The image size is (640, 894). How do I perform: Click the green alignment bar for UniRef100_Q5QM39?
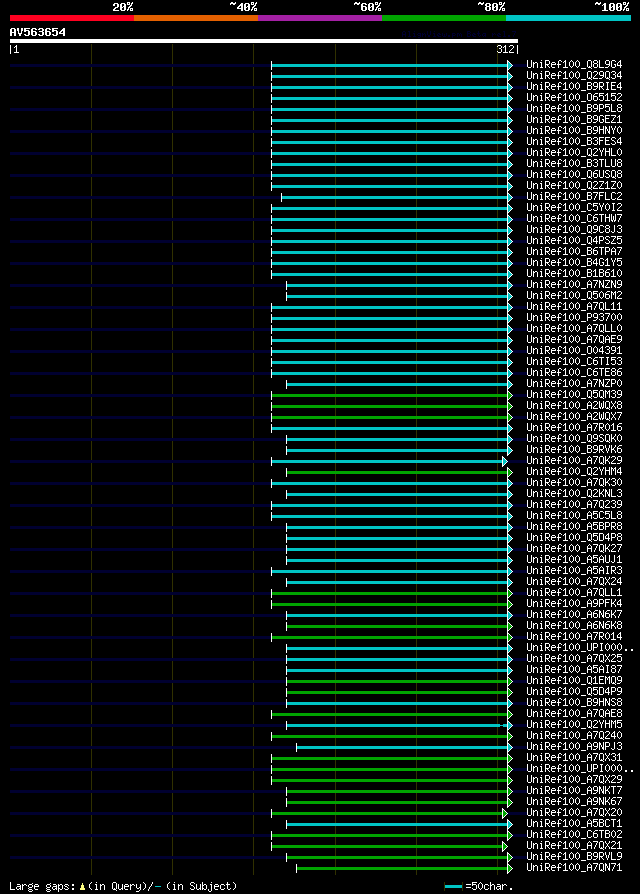point(392,395)
